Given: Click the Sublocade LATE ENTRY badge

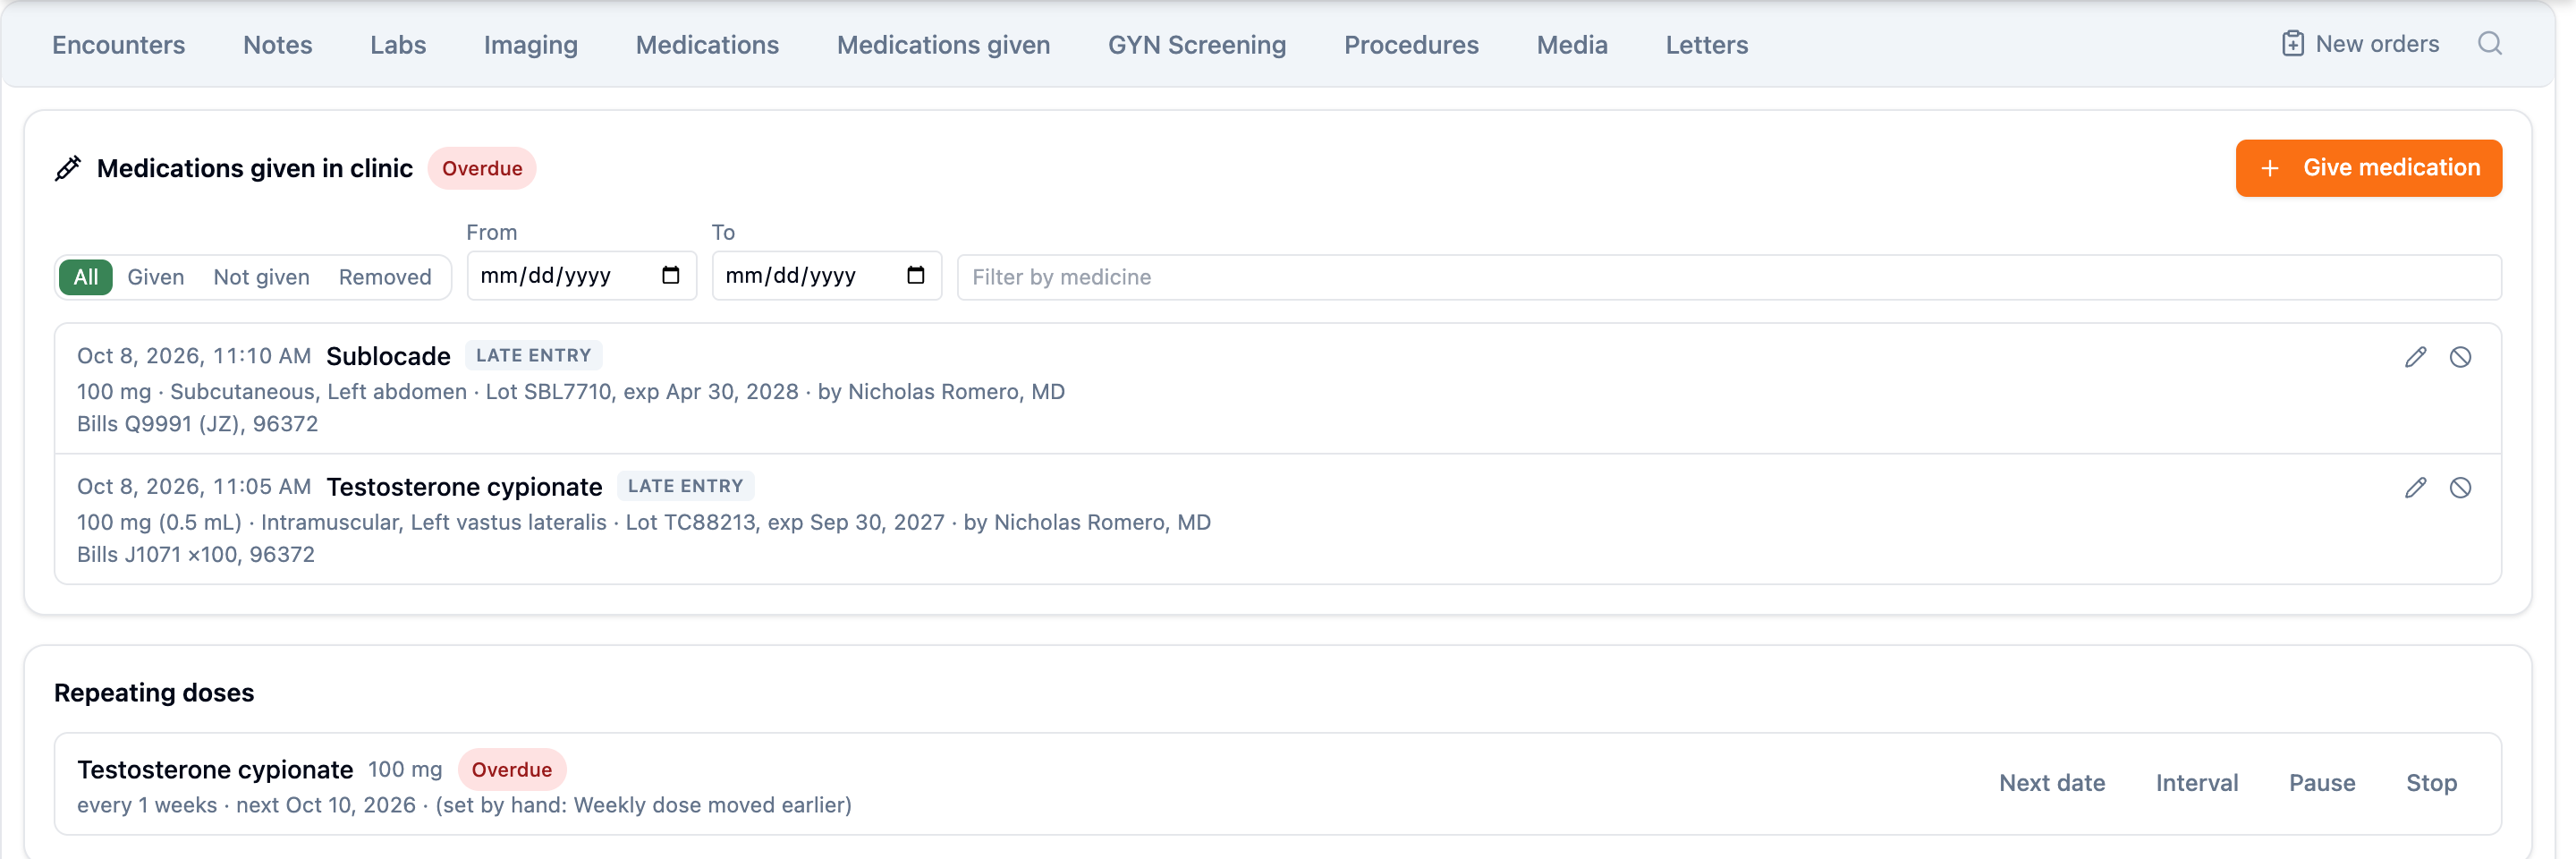Looking at the screenshot, I should click(x=533, y=355).
